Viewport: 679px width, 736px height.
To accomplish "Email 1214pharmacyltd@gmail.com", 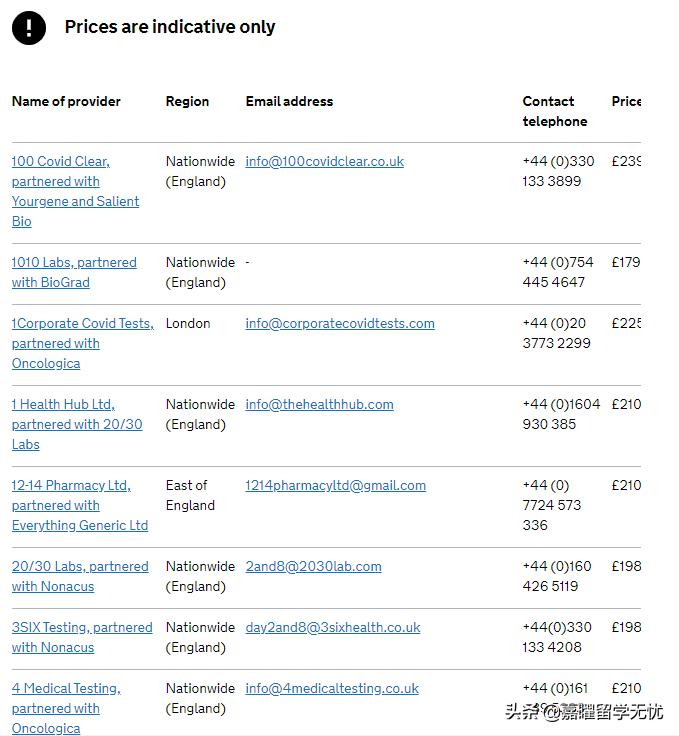I will pyautogui.click(x=335, y=485).
